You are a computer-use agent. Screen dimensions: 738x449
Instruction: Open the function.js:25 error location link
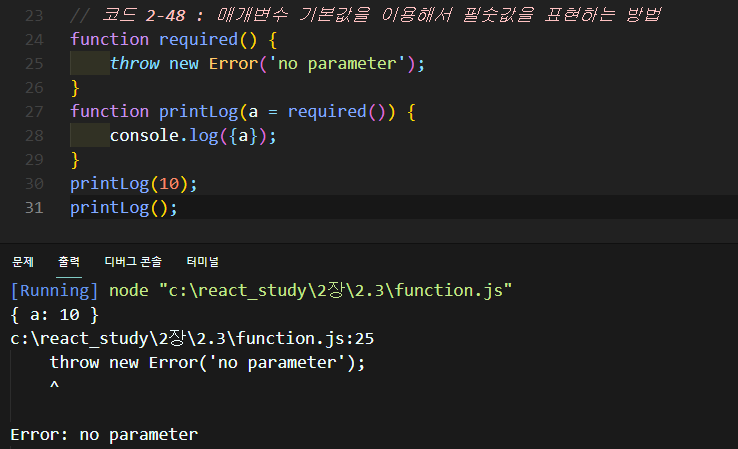point(192,338)
